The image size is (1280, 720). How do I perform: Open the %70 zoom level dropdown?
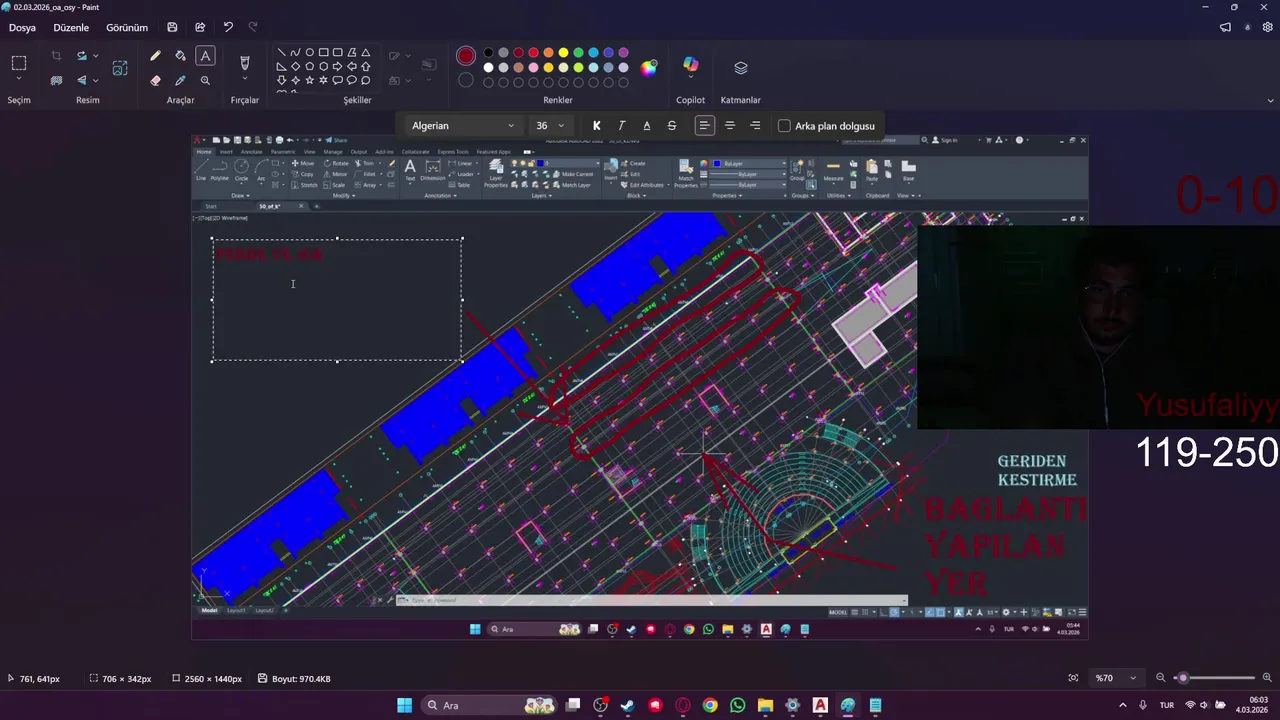coord(1115,678)
